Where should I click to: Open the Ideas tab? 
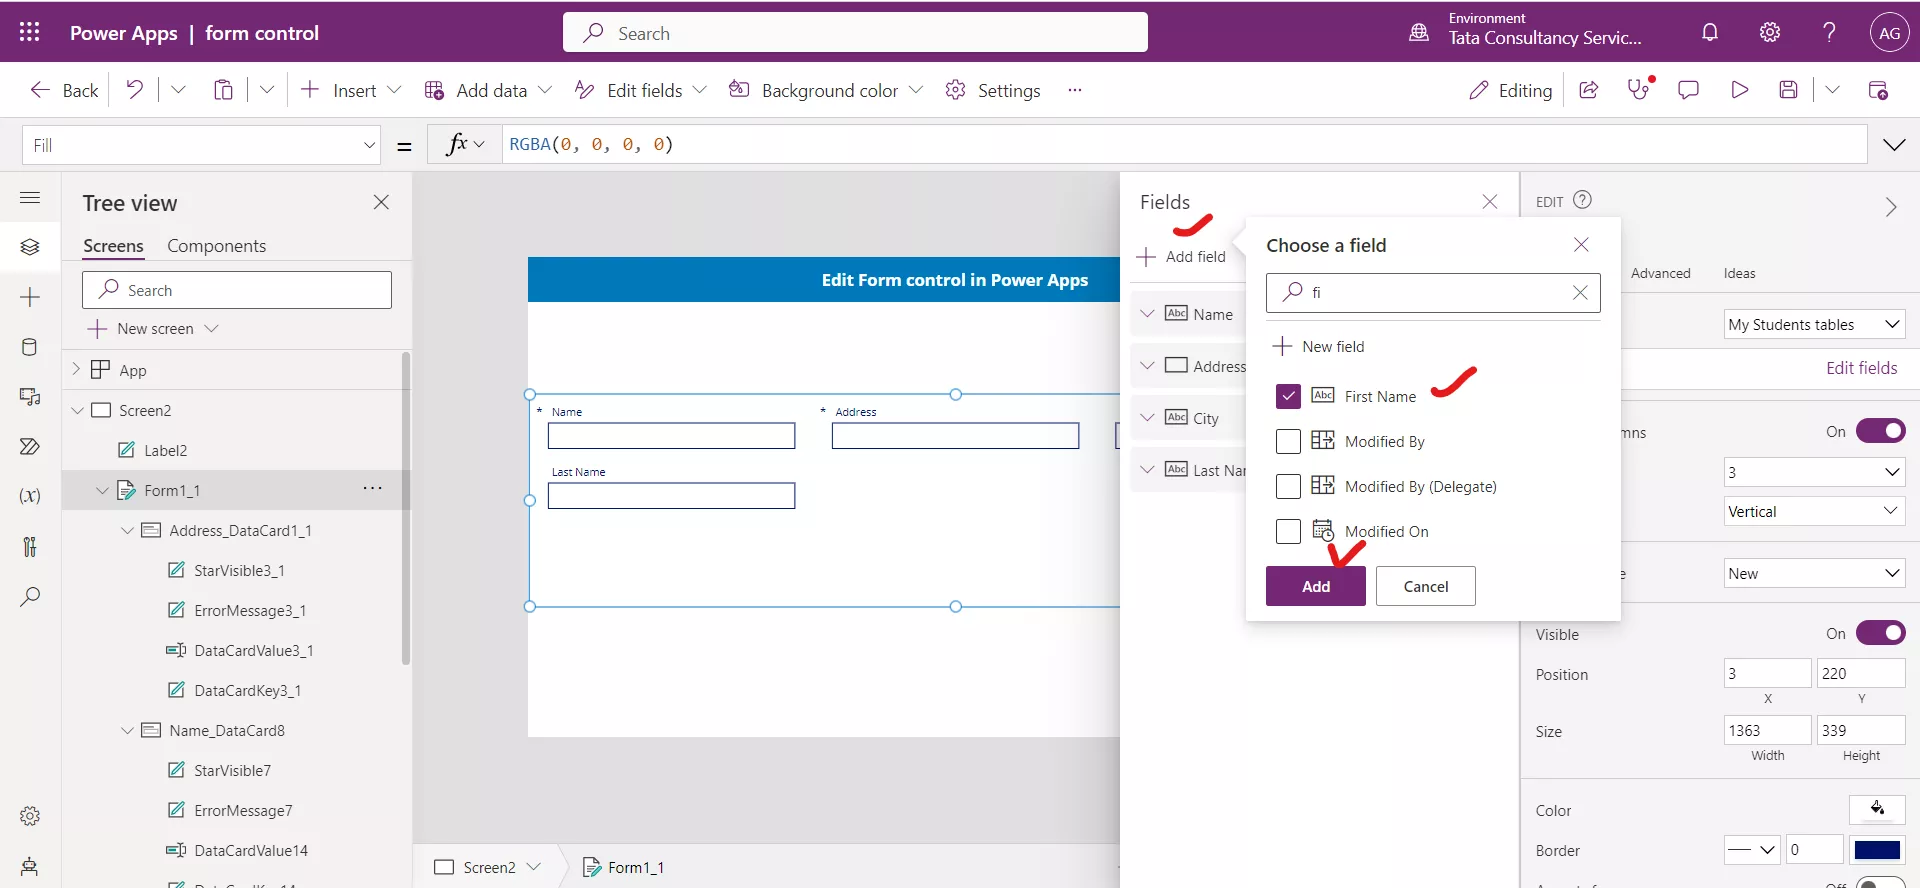pos(1739,273)
